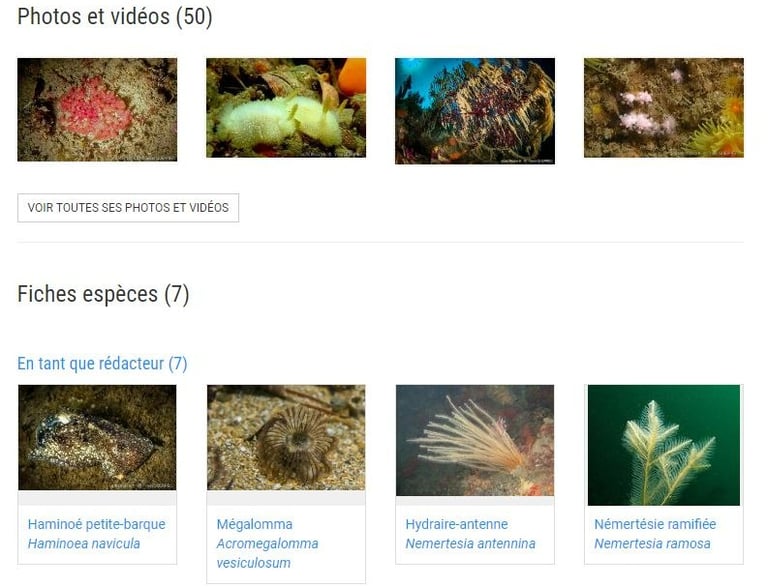
Task: Open En tant que rédacteur (7) link
Action: tap(102, 364)
